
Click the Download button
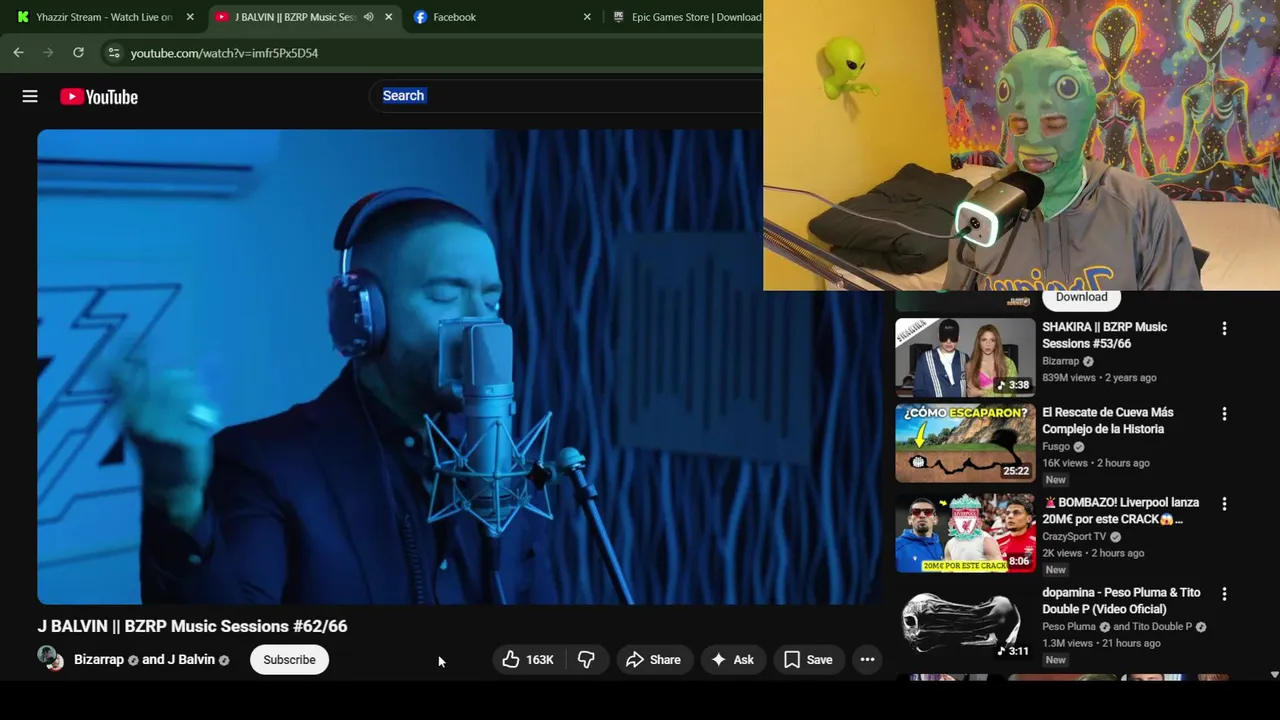click(x=1081, y=297)
